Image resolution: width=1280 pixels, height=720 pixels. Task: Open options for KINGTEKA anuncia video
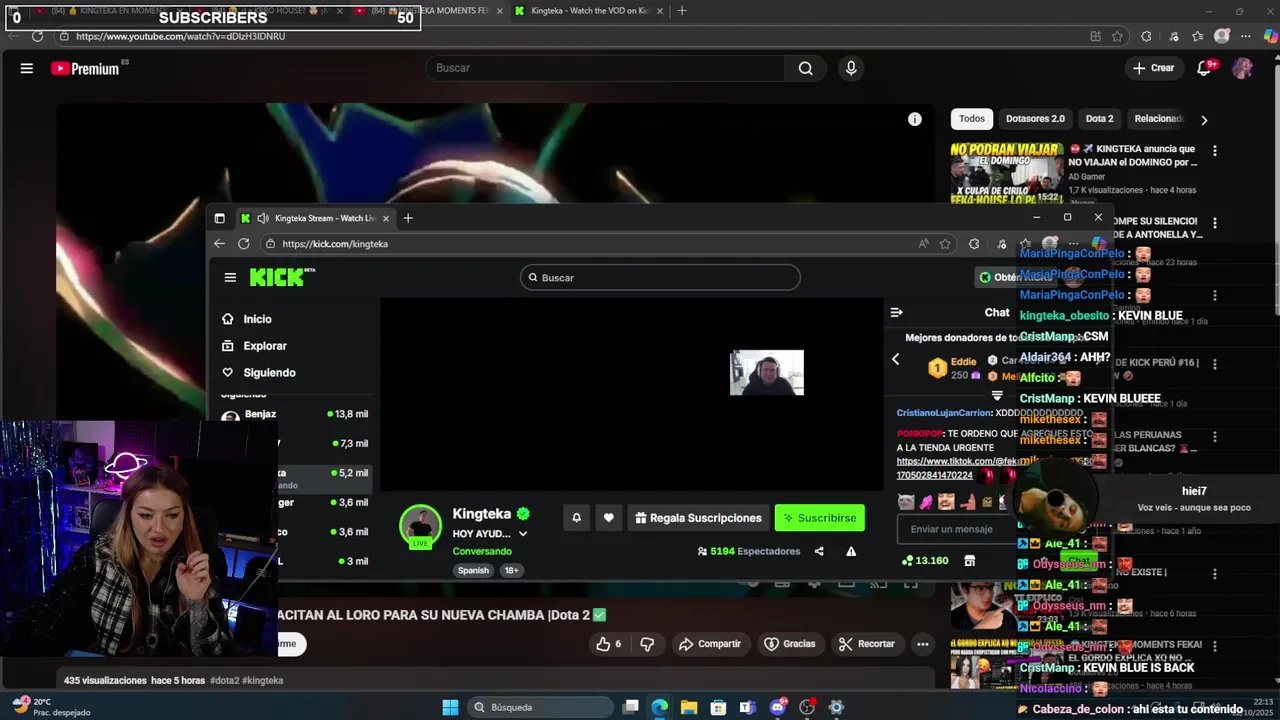(x=1215, y=151)
